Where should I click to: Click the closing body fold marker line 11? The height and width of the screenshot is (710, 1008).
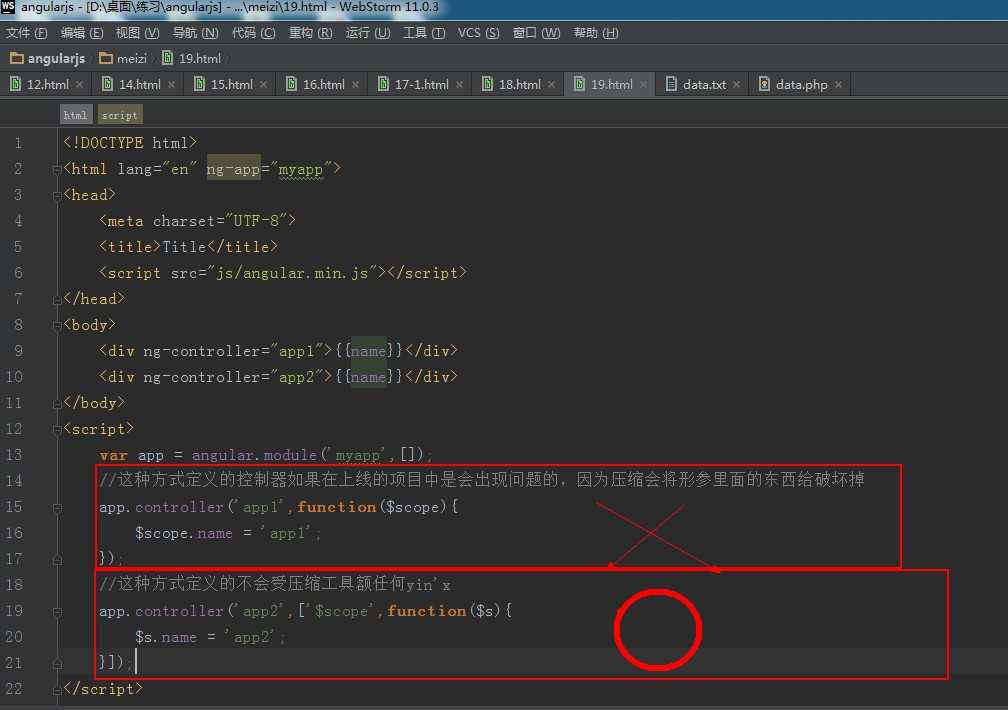coord(57,404)
